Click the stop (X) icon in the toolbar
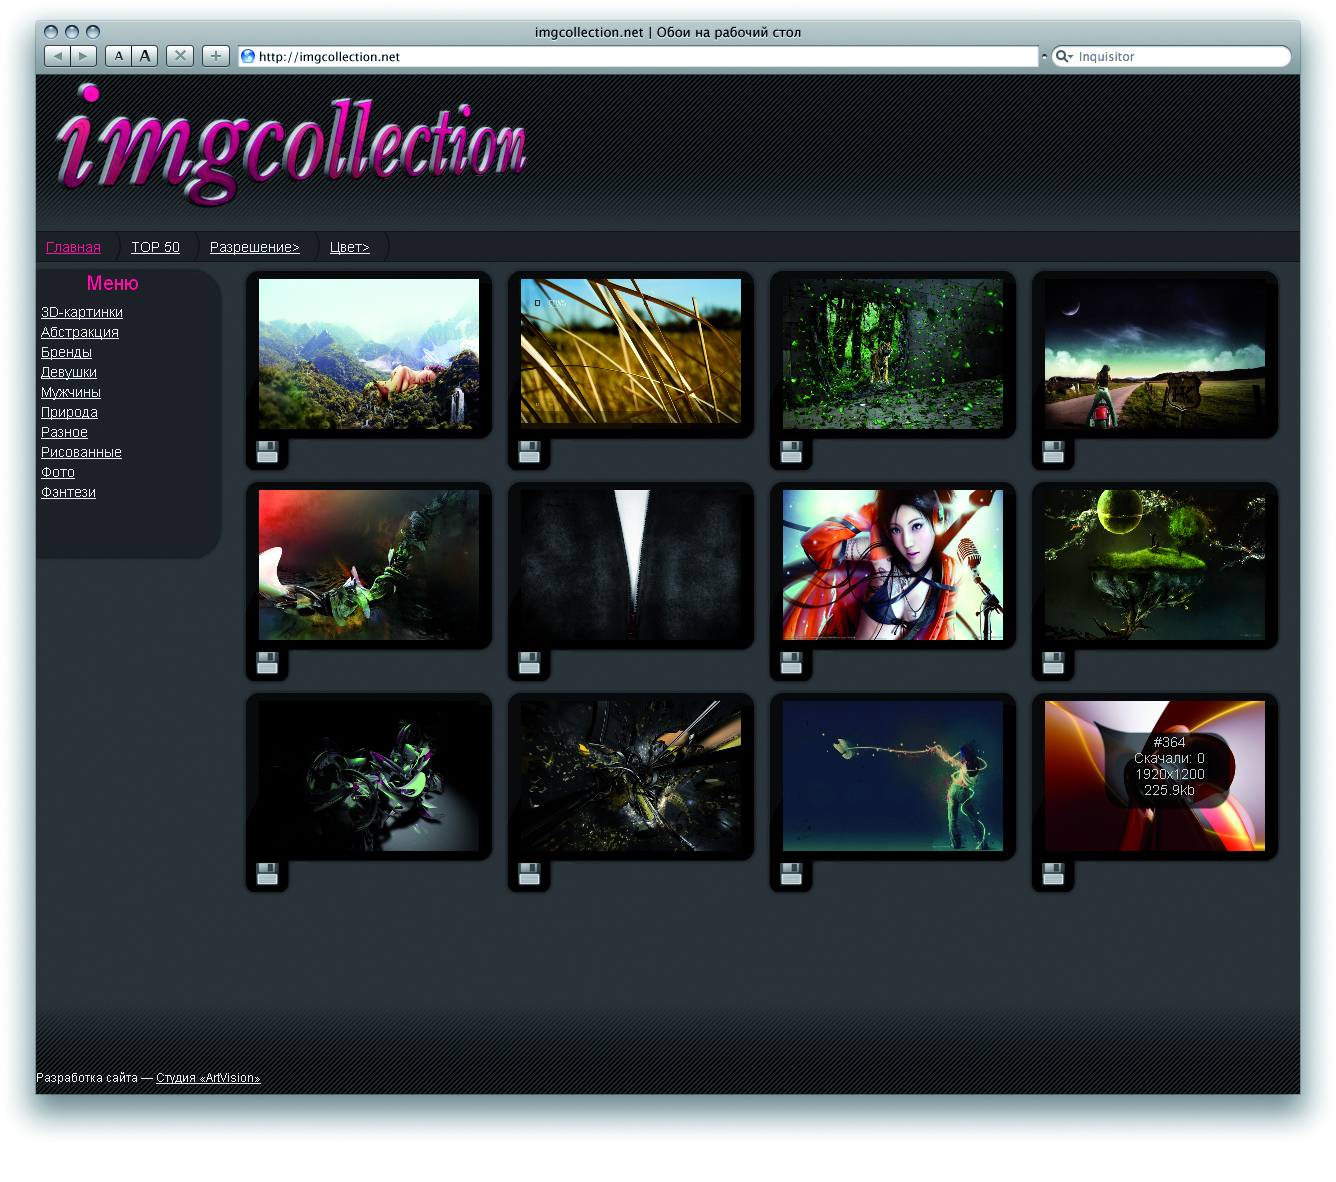This screenshot has width=1336, height=1182. coord(180,56)
